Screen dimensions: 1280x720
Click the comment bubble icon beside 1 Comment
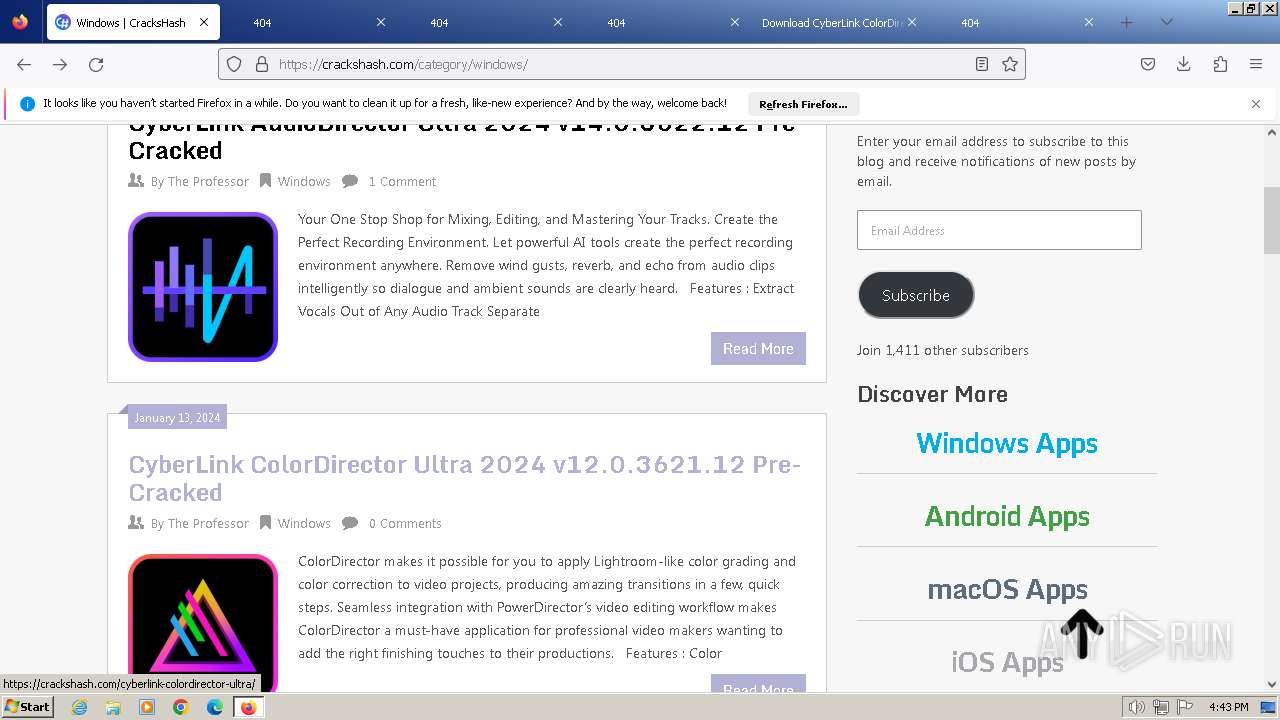[x=350, y=181]
